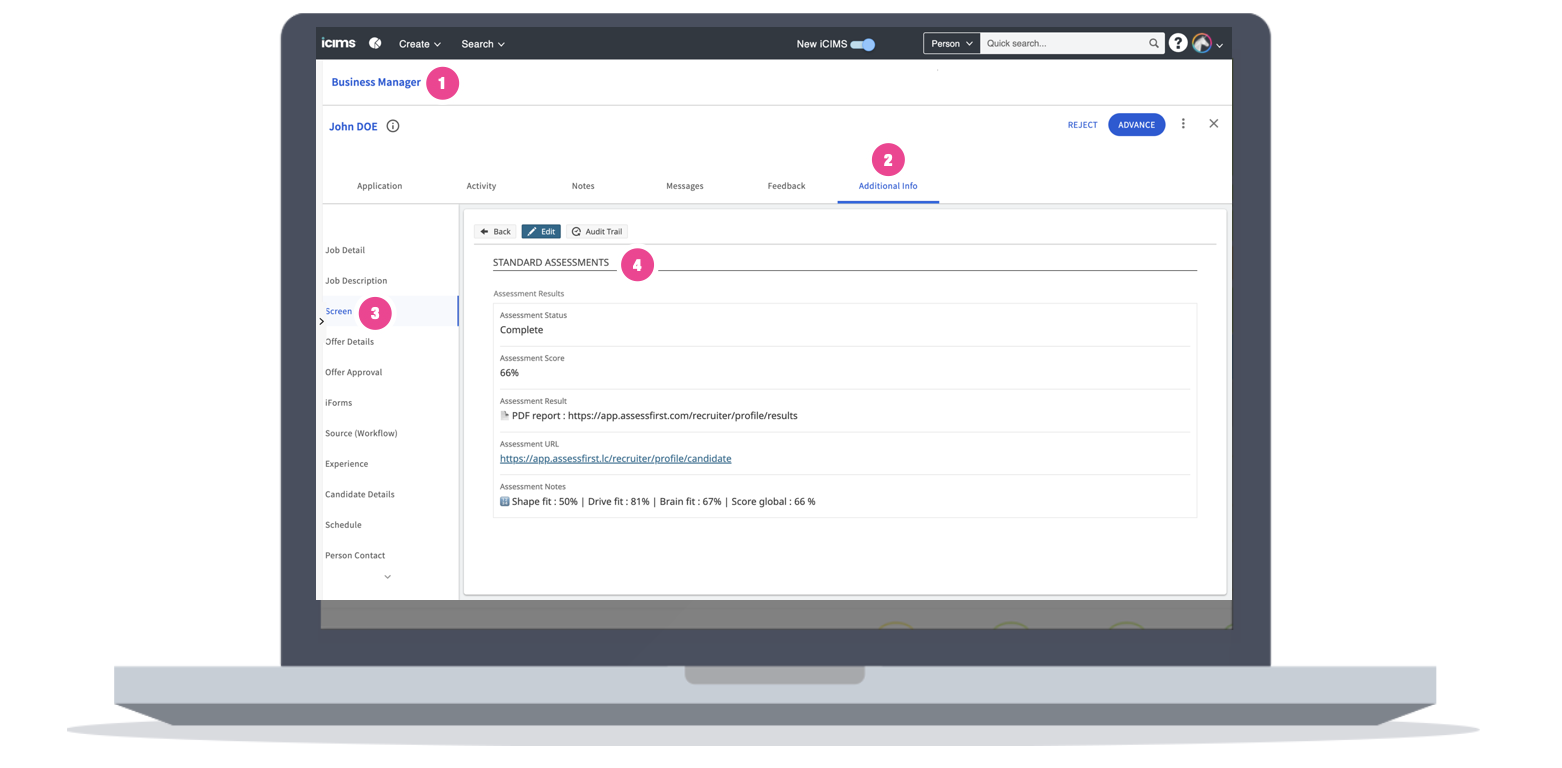The image size is (1562, 768).
Task: Click the ADVANCE button
Action: pos(1136,125)
